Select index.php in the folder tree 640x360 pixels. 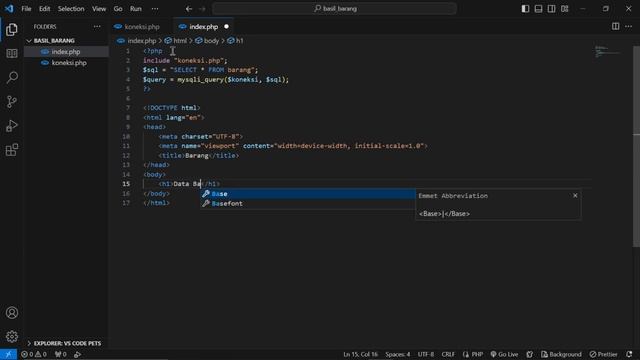coord(67,51)
